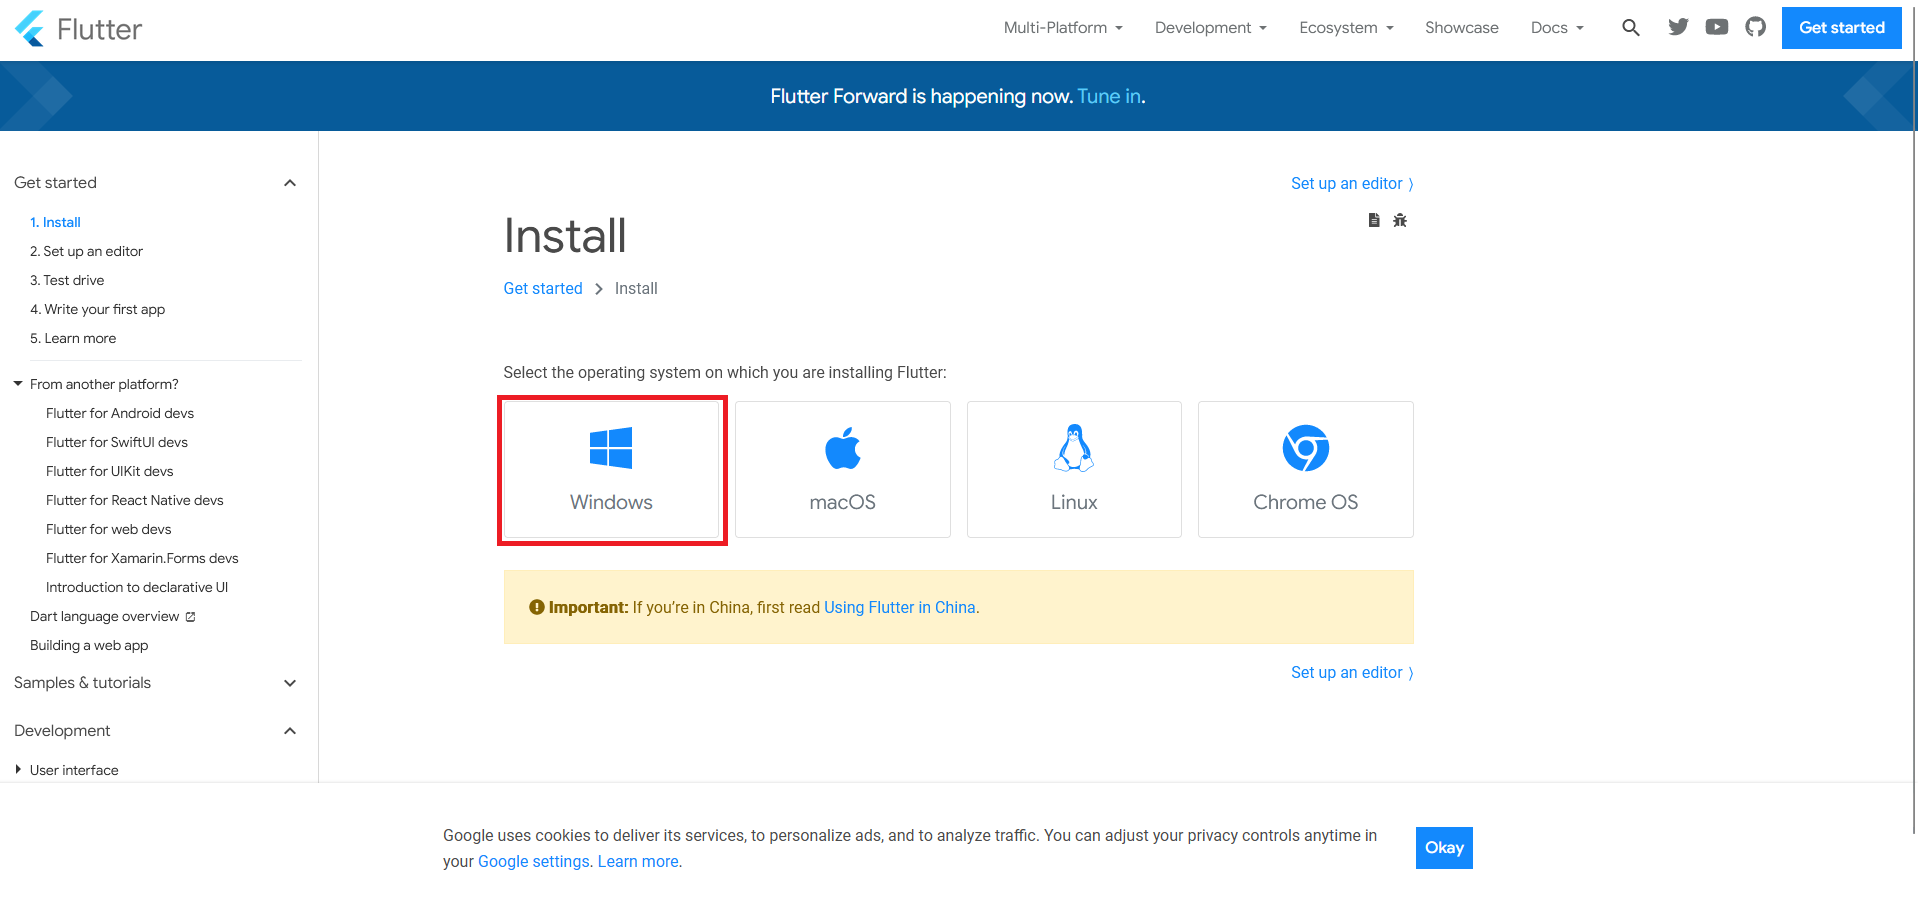Viewport: 1918px width, 898px height.
Task: Open Using Flutter in China link
Action: point(900,607)
